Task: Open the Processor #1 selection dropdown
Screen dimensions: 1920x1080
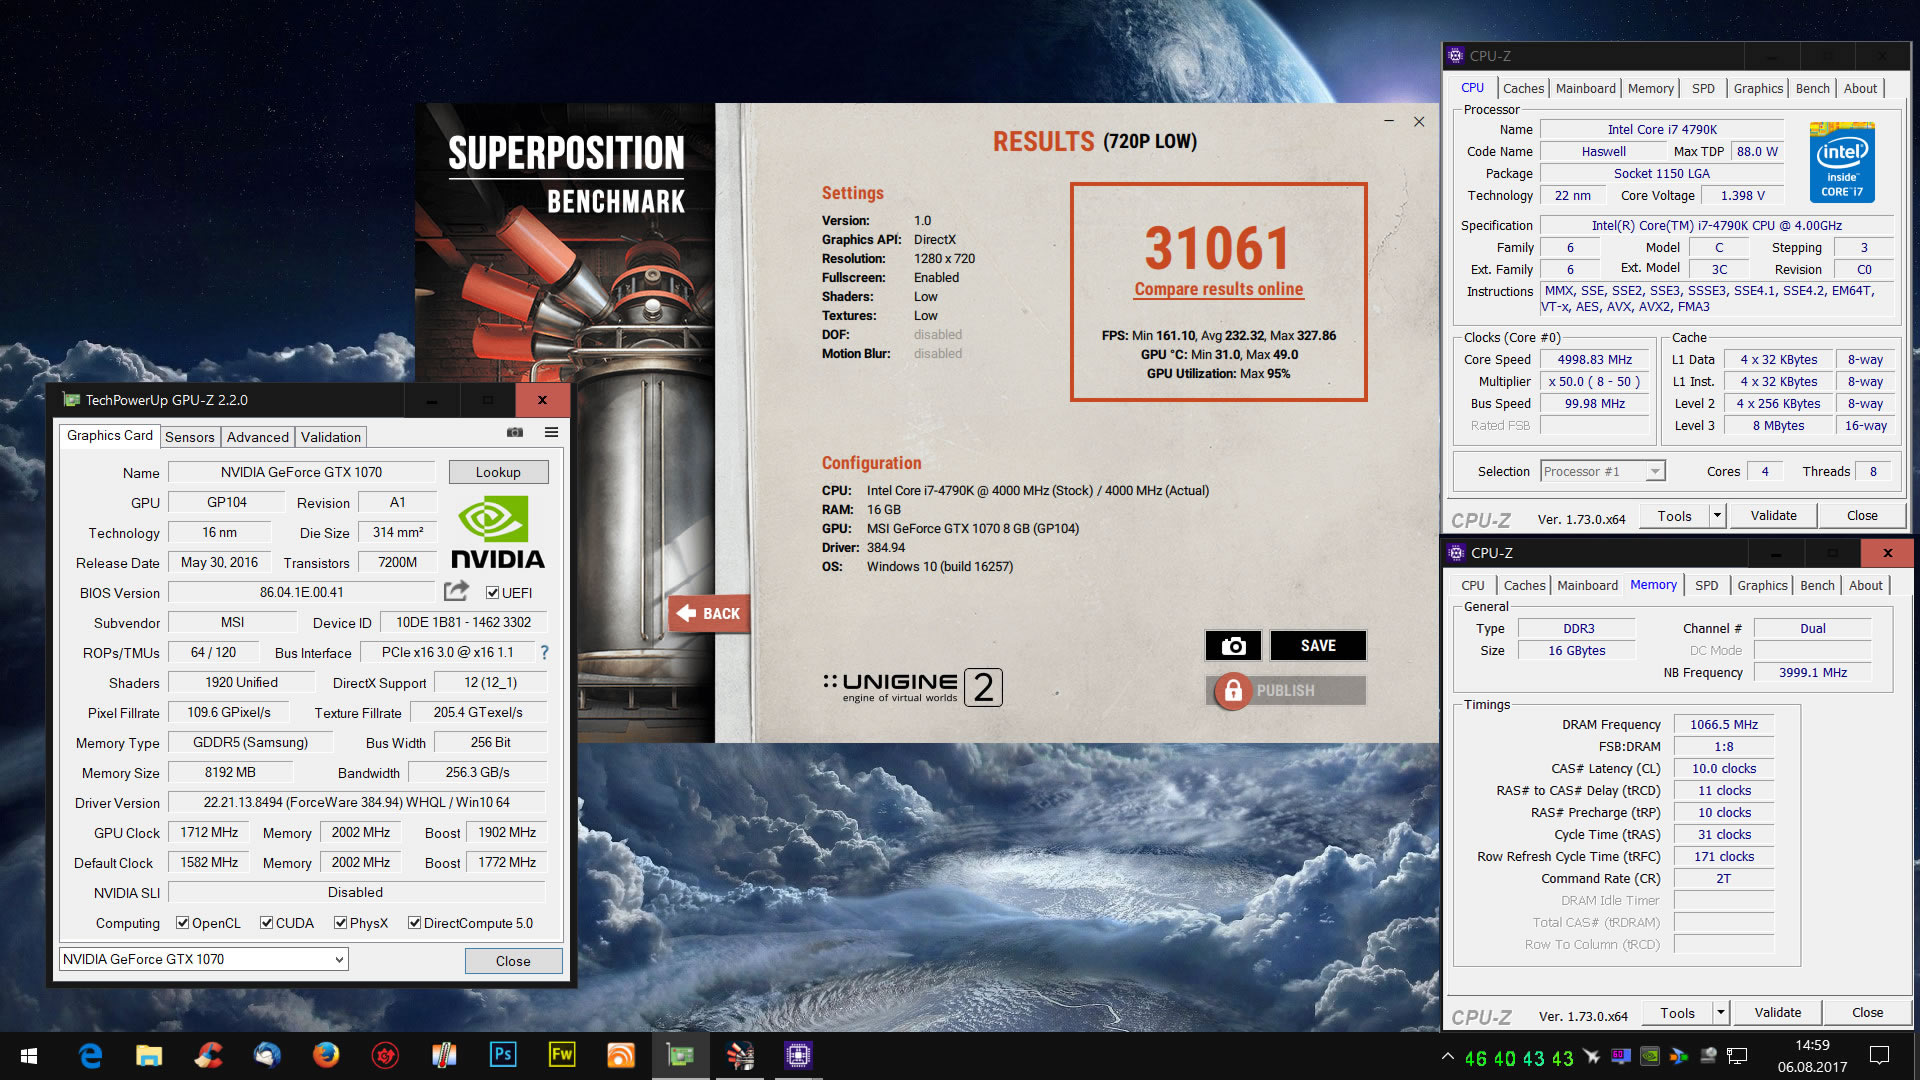Action: (1655, 471)
